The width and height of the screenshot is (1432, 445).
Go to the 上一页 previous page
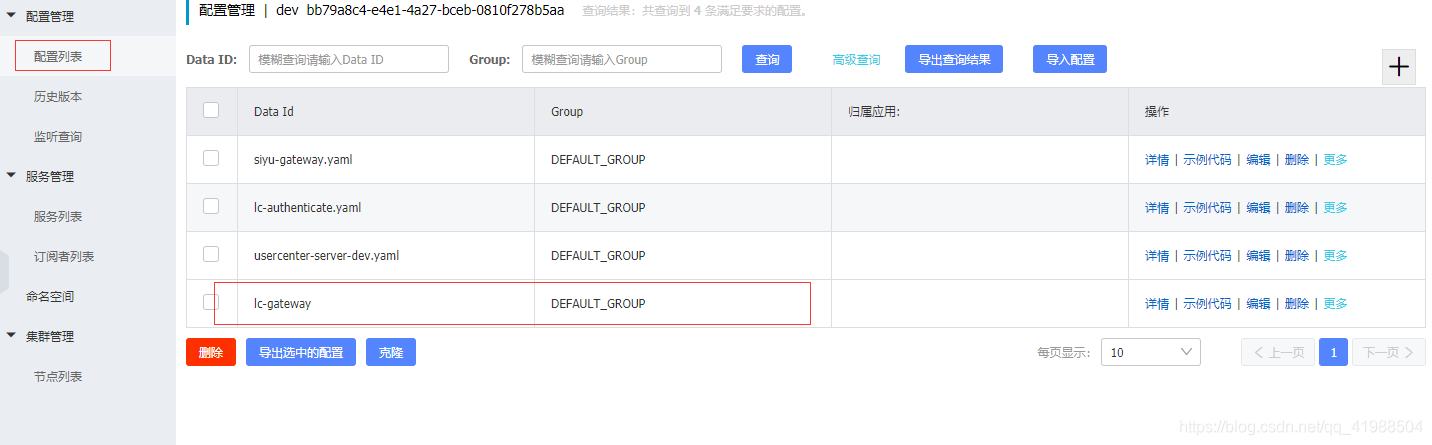[x=1278, y=352]
